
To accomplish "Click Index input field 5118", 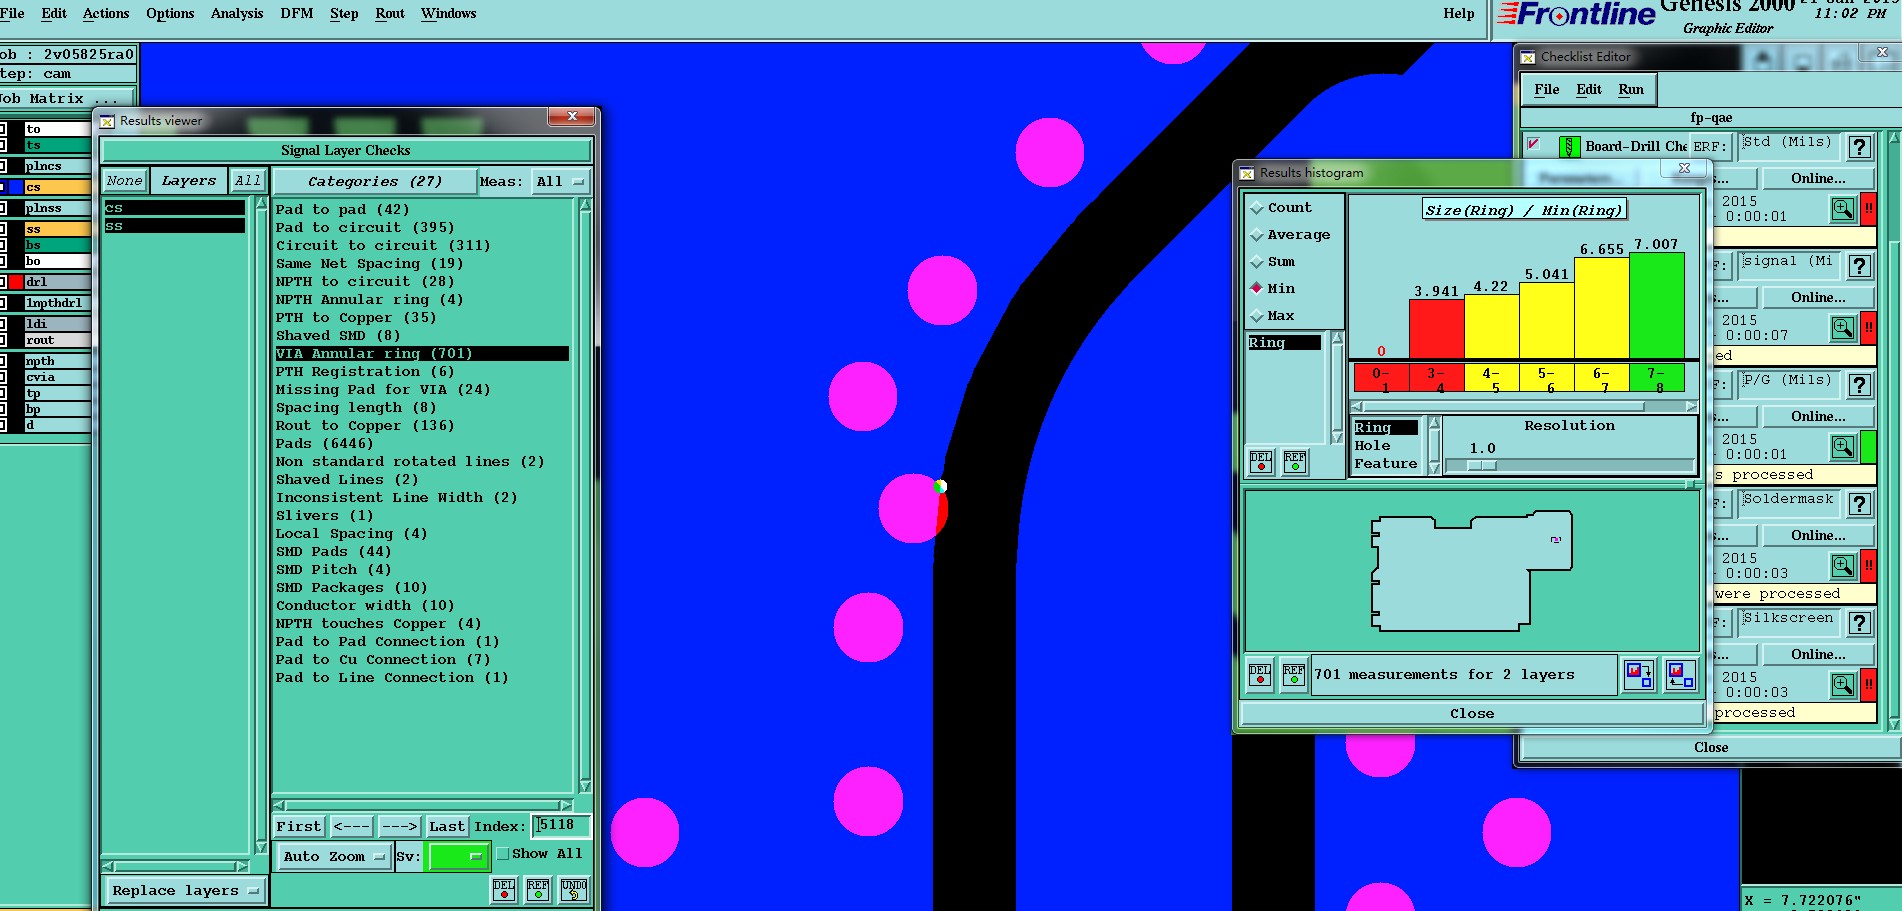I will 561,825.
